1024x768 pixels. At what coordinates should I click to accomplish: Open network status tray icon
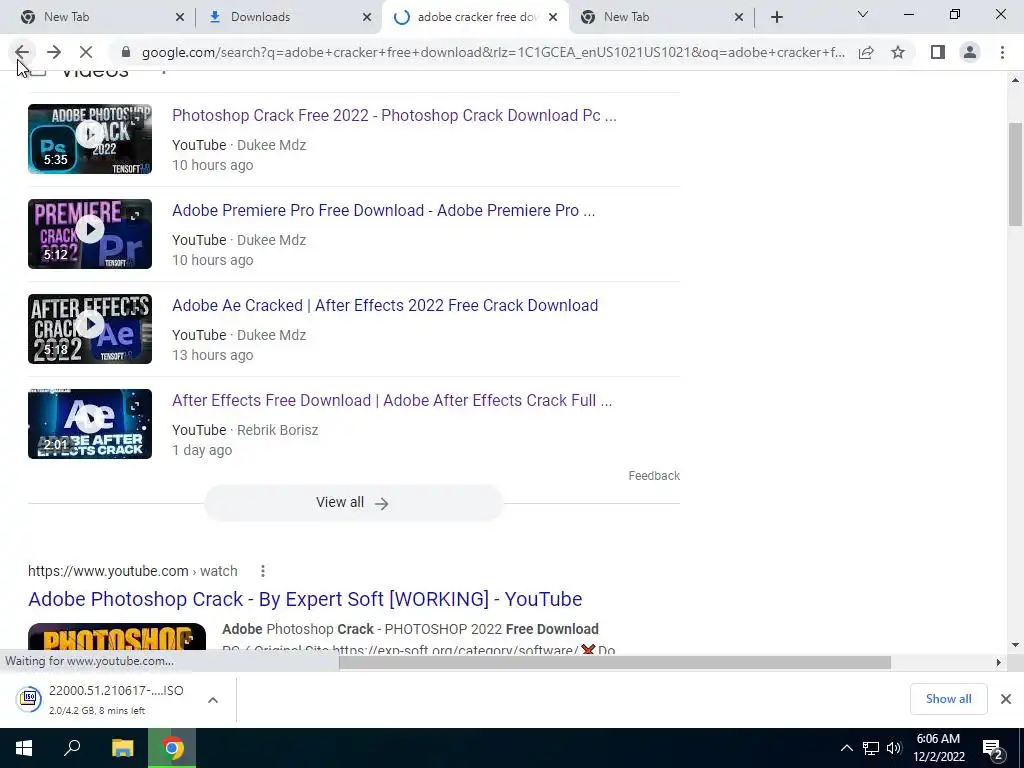pyautogui.click(x=871, y=748)
